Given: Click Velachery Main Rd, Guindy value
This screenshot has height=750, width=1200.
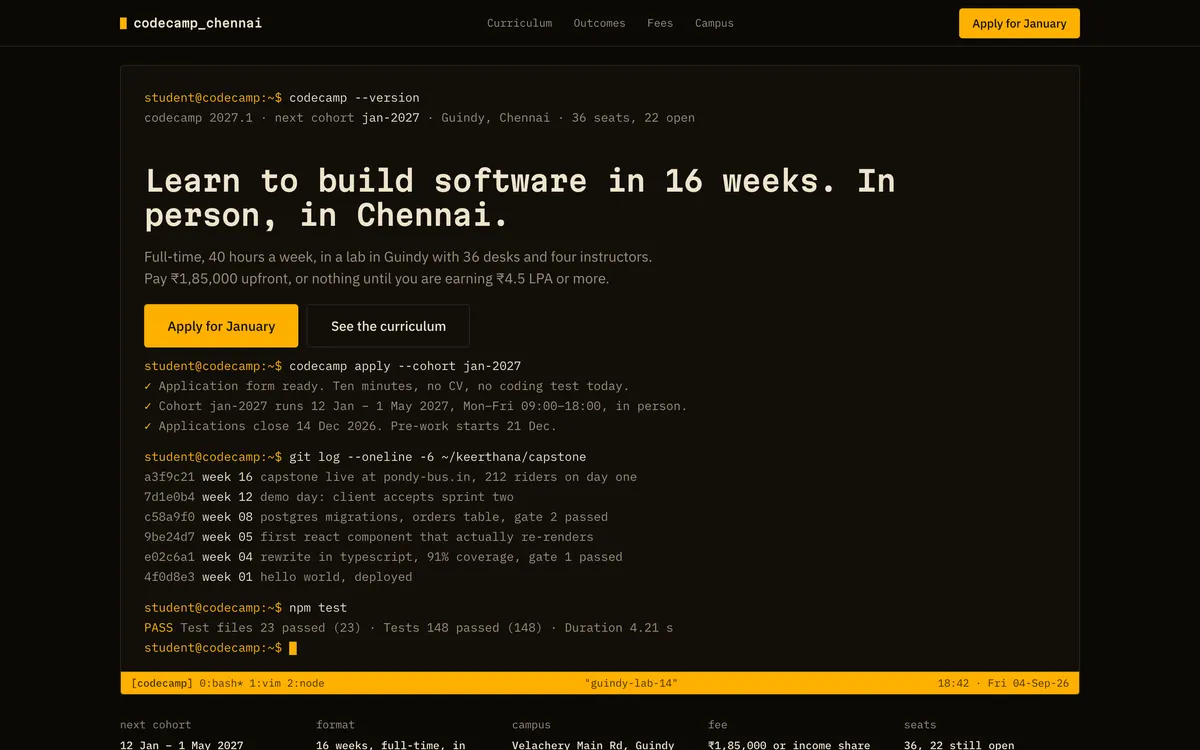Looking at the screenshot, I should point(593,745).
